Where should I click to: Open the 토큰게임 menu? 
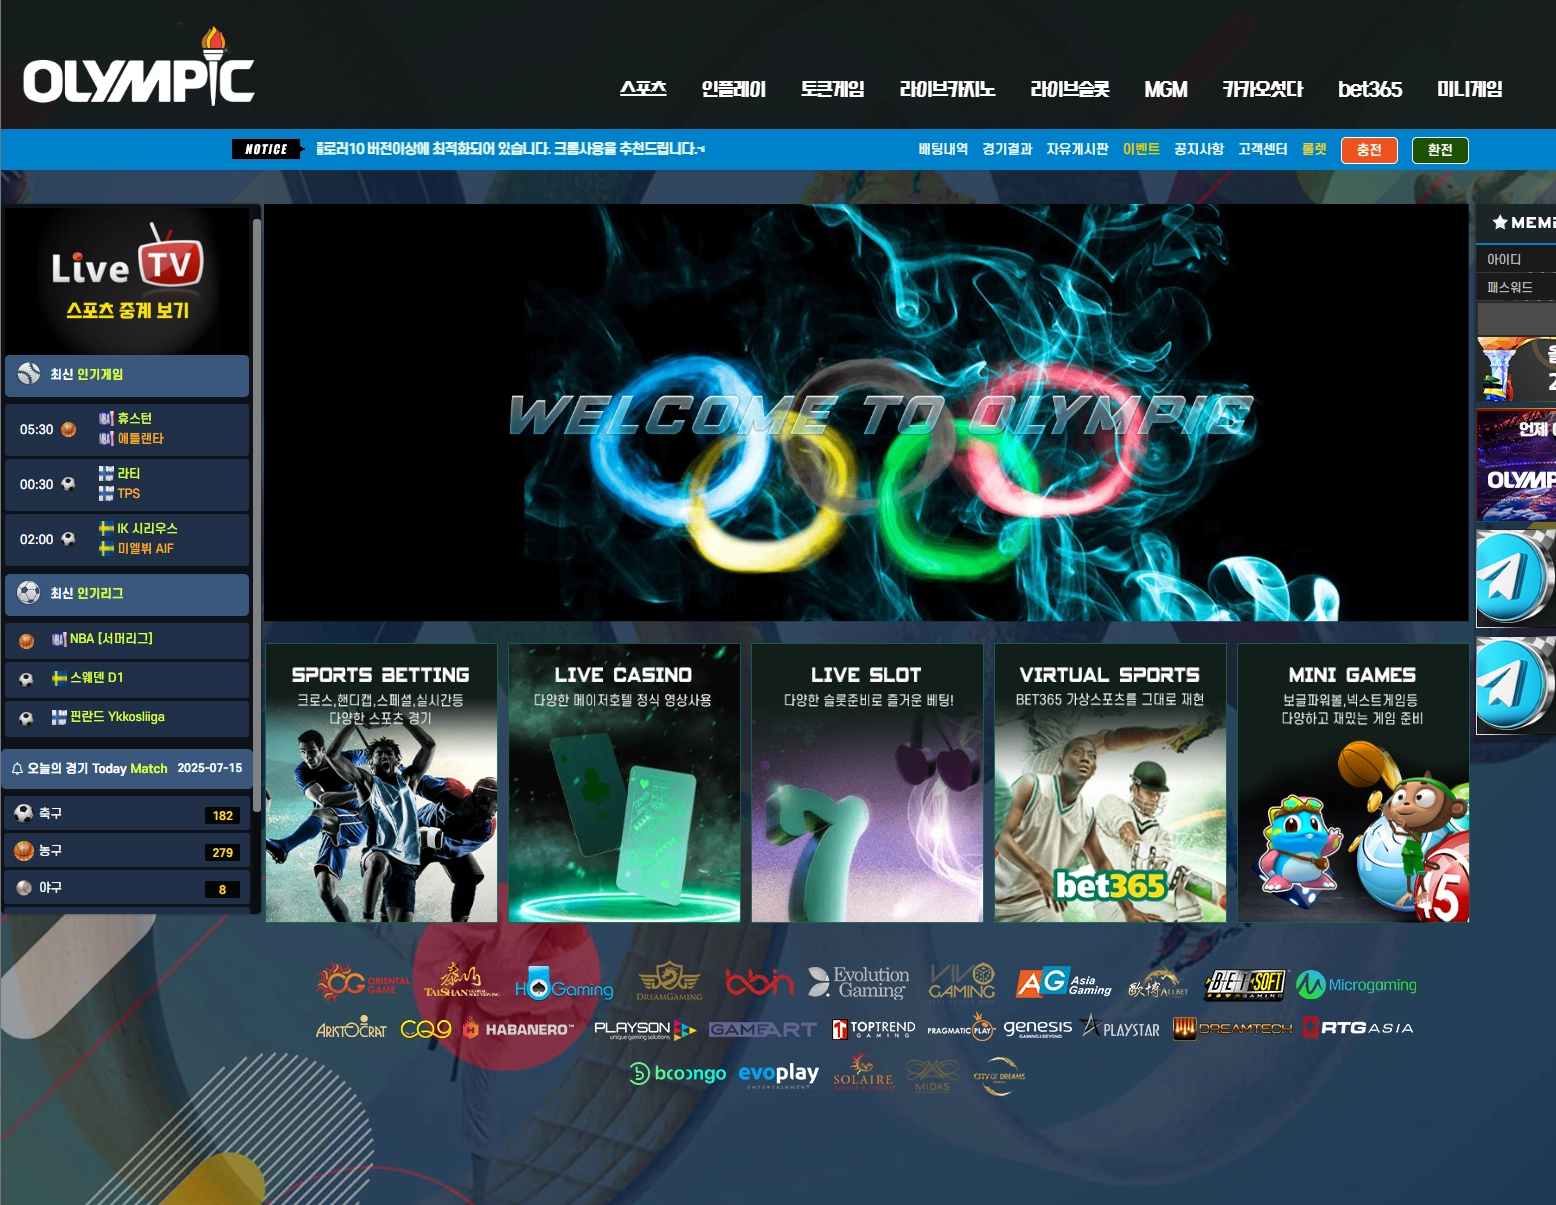tap(832, 89)
